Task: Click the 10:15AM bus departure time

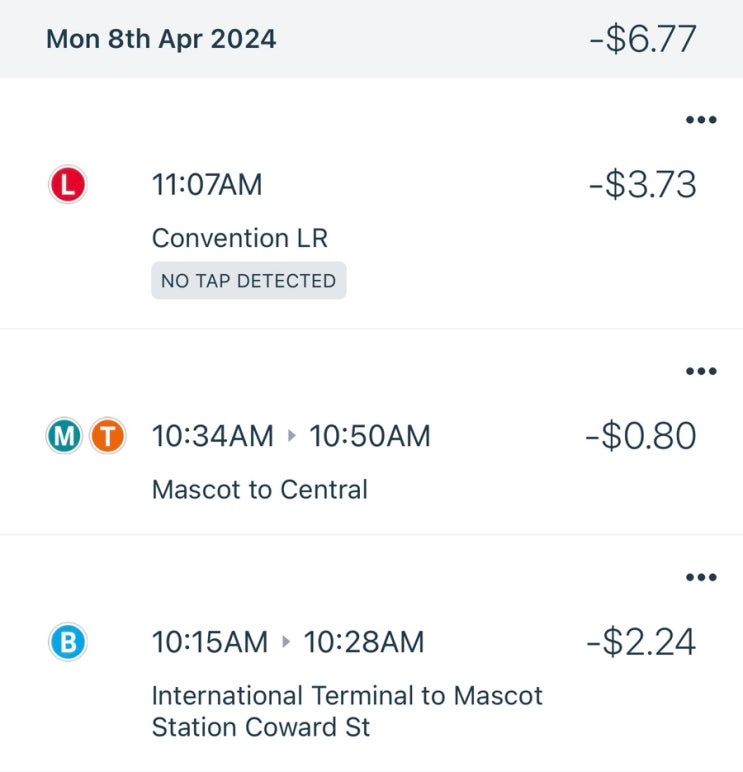Action: 209,642
